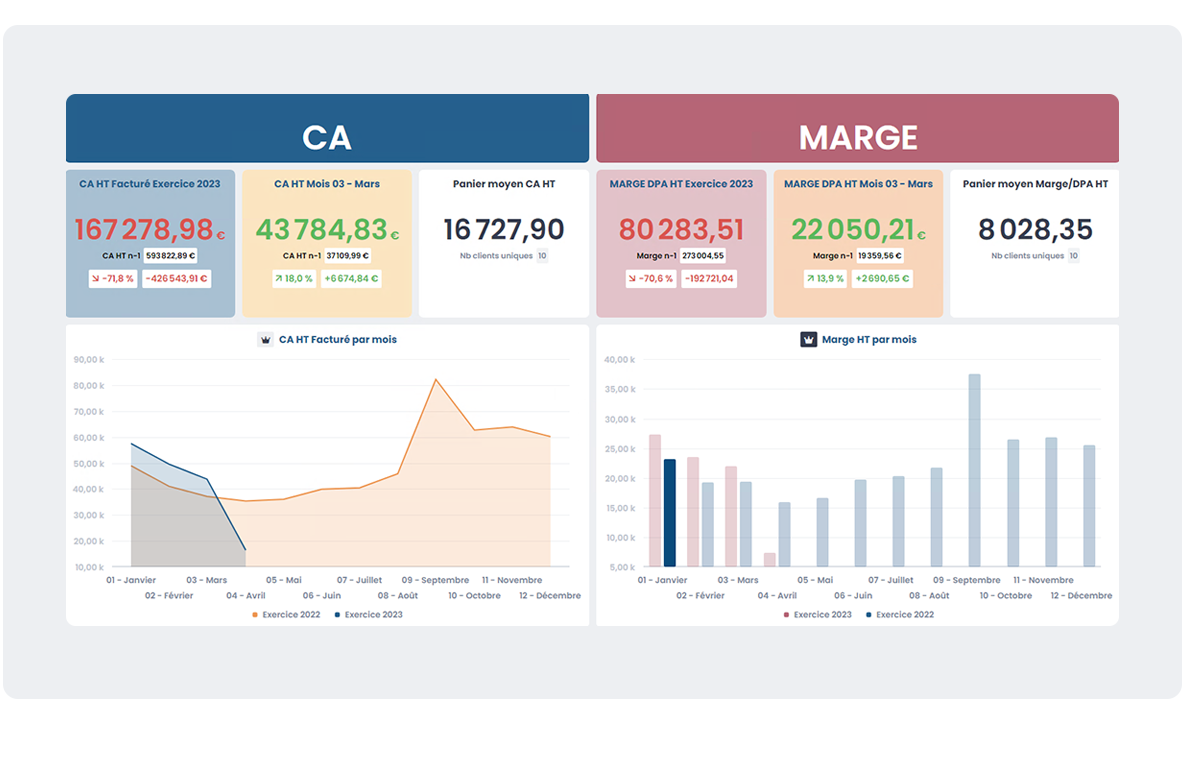The width and height of the screenshot is (1183, 767).
Task: Click the pink Exercice 2023 dot in the Marge chart legend
Action: [x=786, y=615]
